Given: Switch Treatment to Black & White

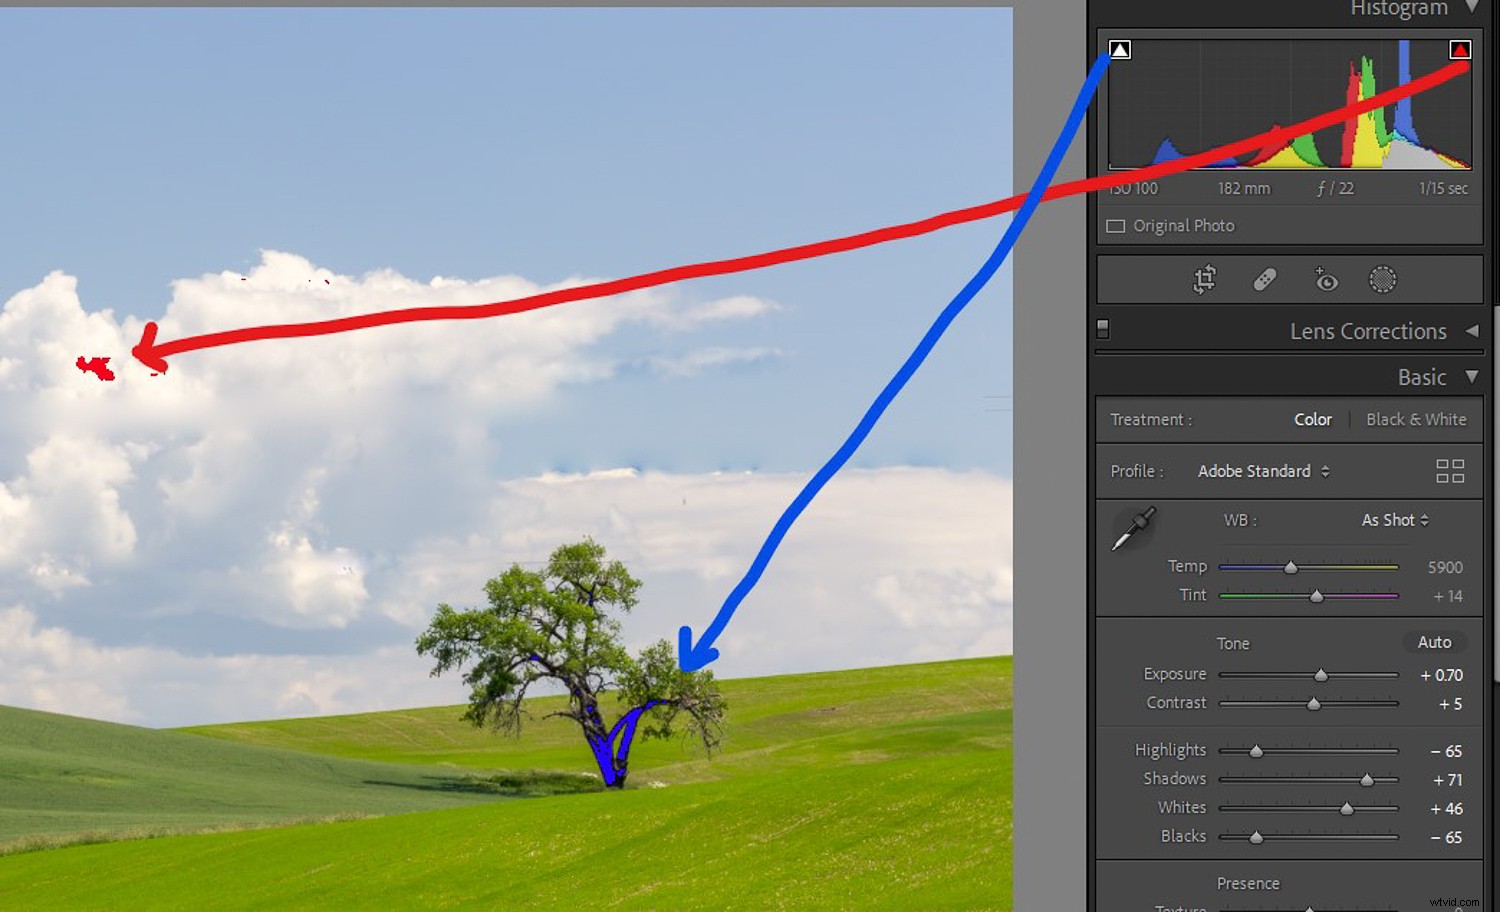Looking at the screenshot, I should 1416,419.
